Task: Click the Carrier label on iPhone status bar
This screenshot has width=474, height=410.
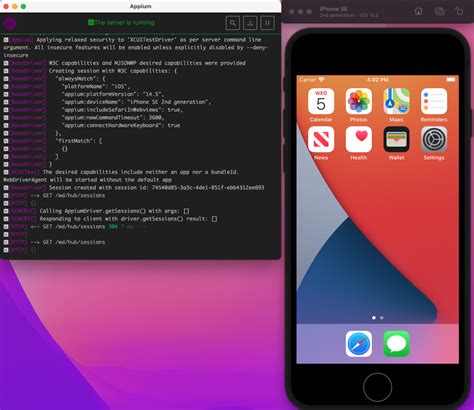Action: point(307,80)
